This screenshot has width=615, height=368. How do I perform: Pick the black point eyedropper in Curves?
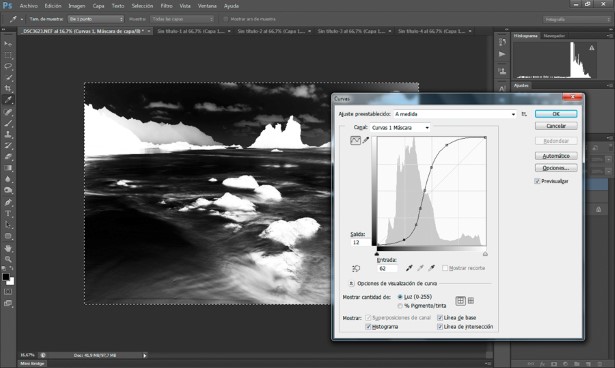[409, 268]
